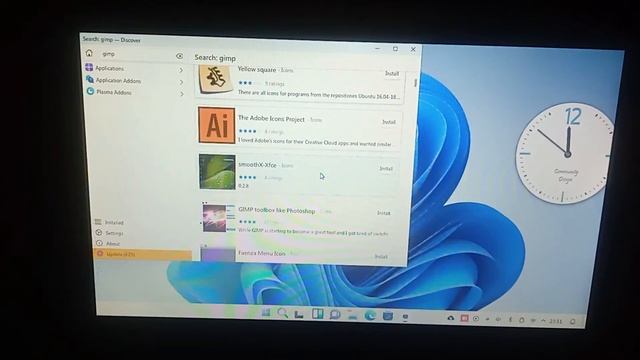Viewport: 640px width, 360px height.
Task: Go to Discover home via house icon
Action: pos(89,53)
